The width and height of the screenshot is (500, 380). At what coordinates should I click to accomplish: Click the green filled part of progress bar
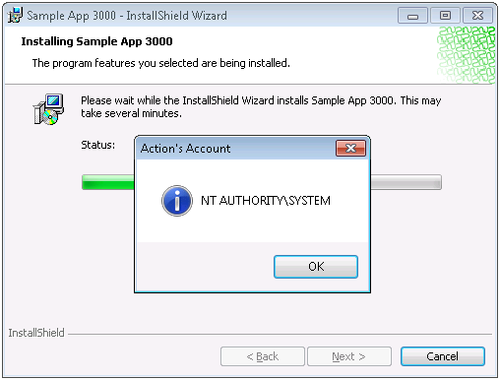click(108, 182)
